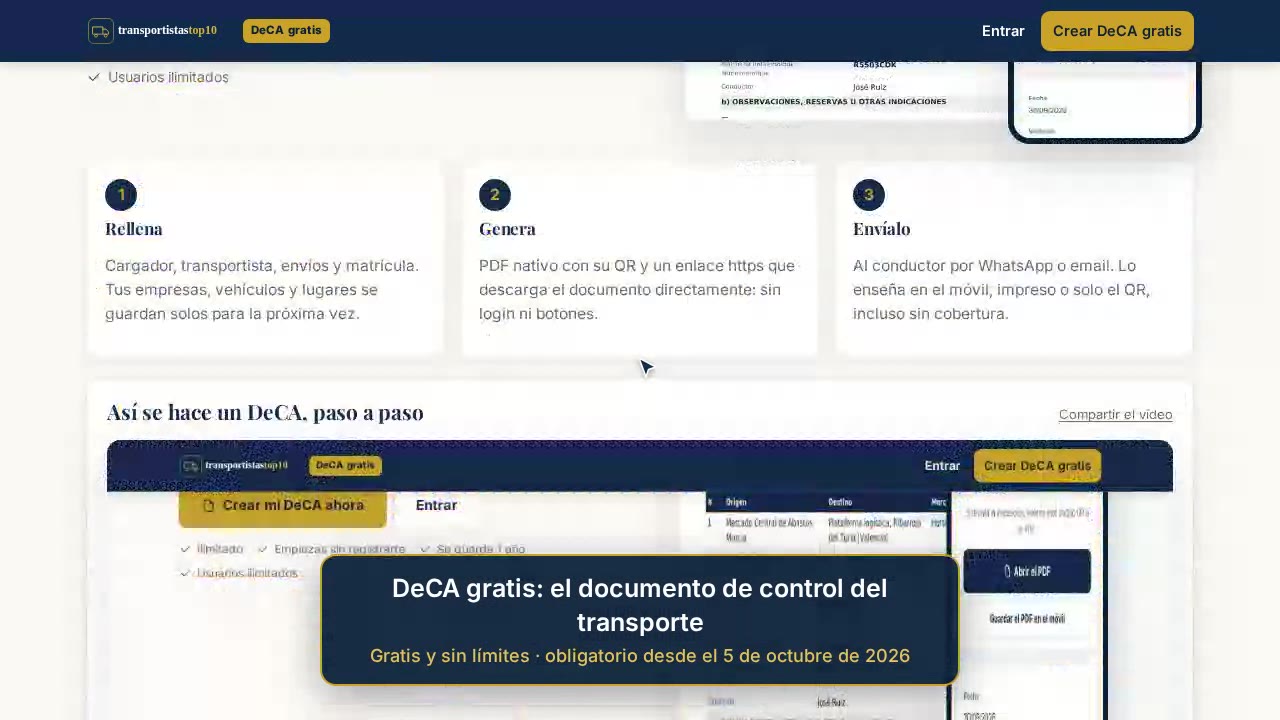
Task: Click the heading "Así se hace un DeCA, paso a paso"
Action: point(265,413)
